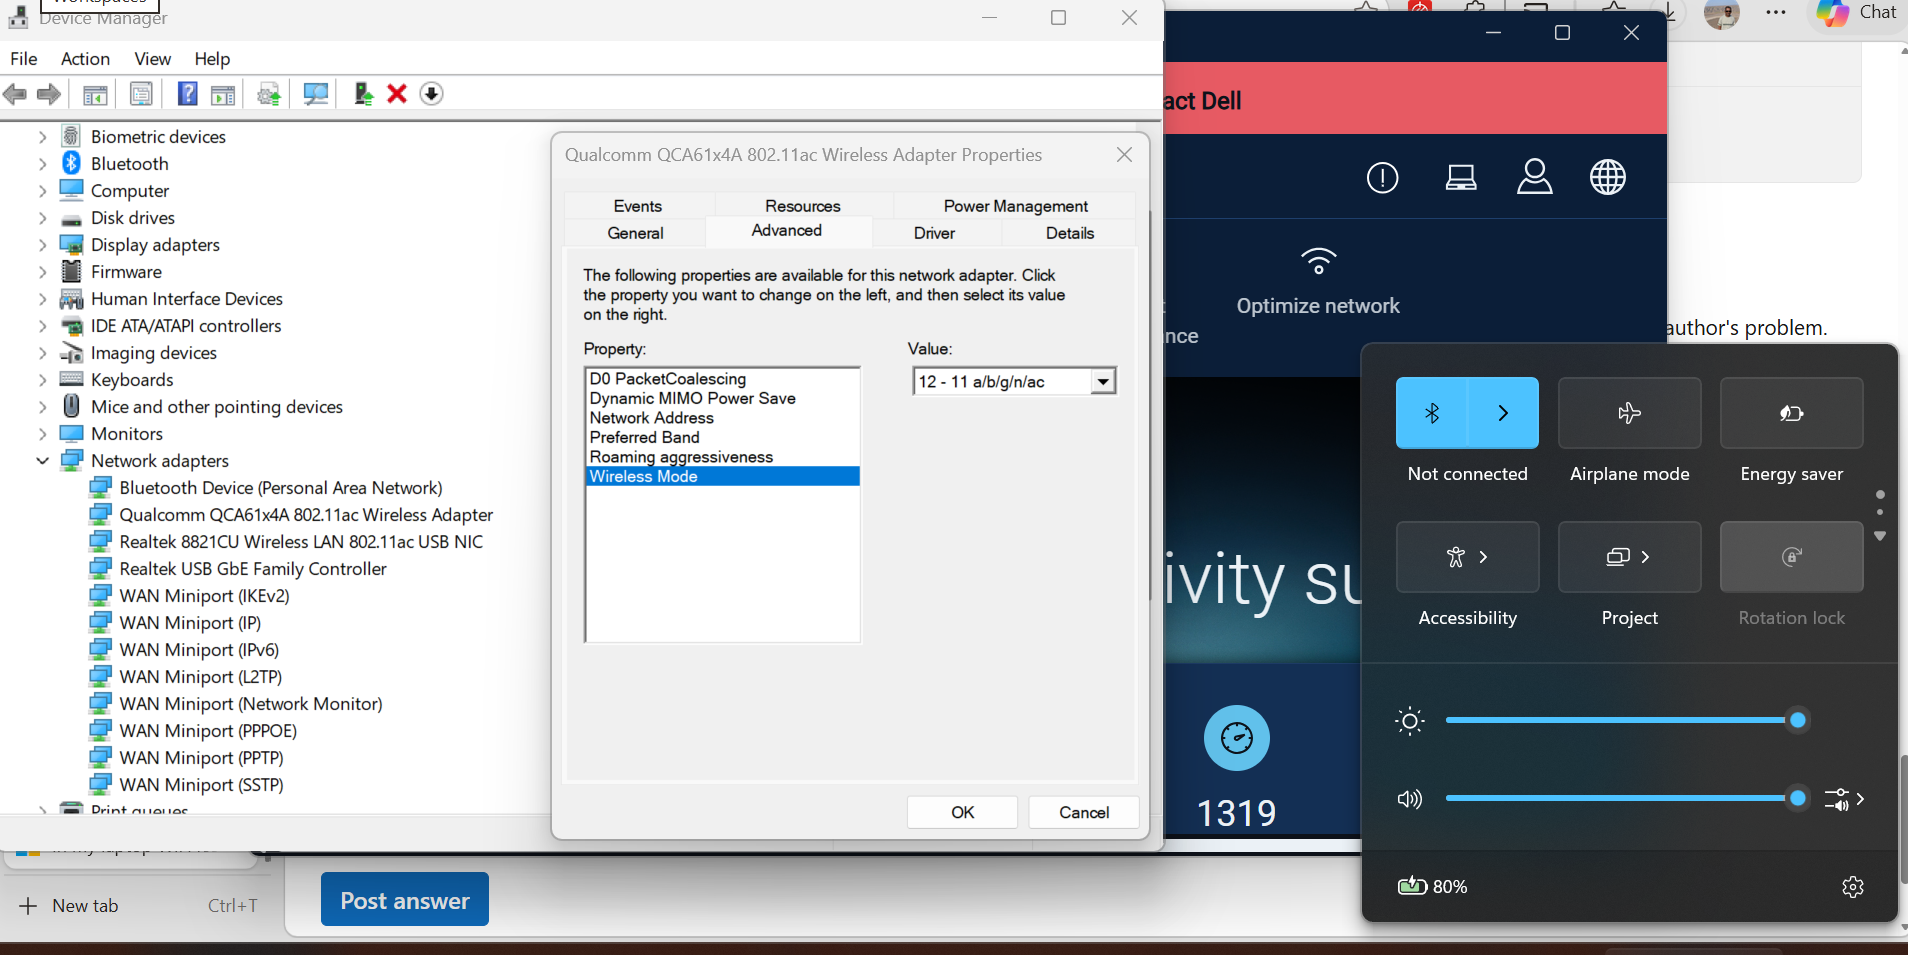Select Realtek 8821CU Wireless LAN adapter
The height and width of the screenshot is (955, 1908).
pyautogui.click(x=300, y=541)
